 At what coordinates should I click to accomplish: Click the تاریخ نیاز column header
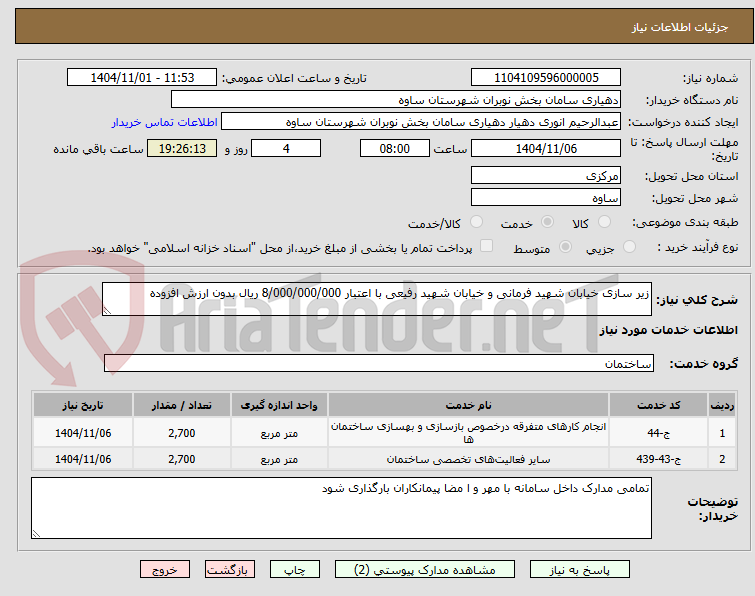[83, 405]
